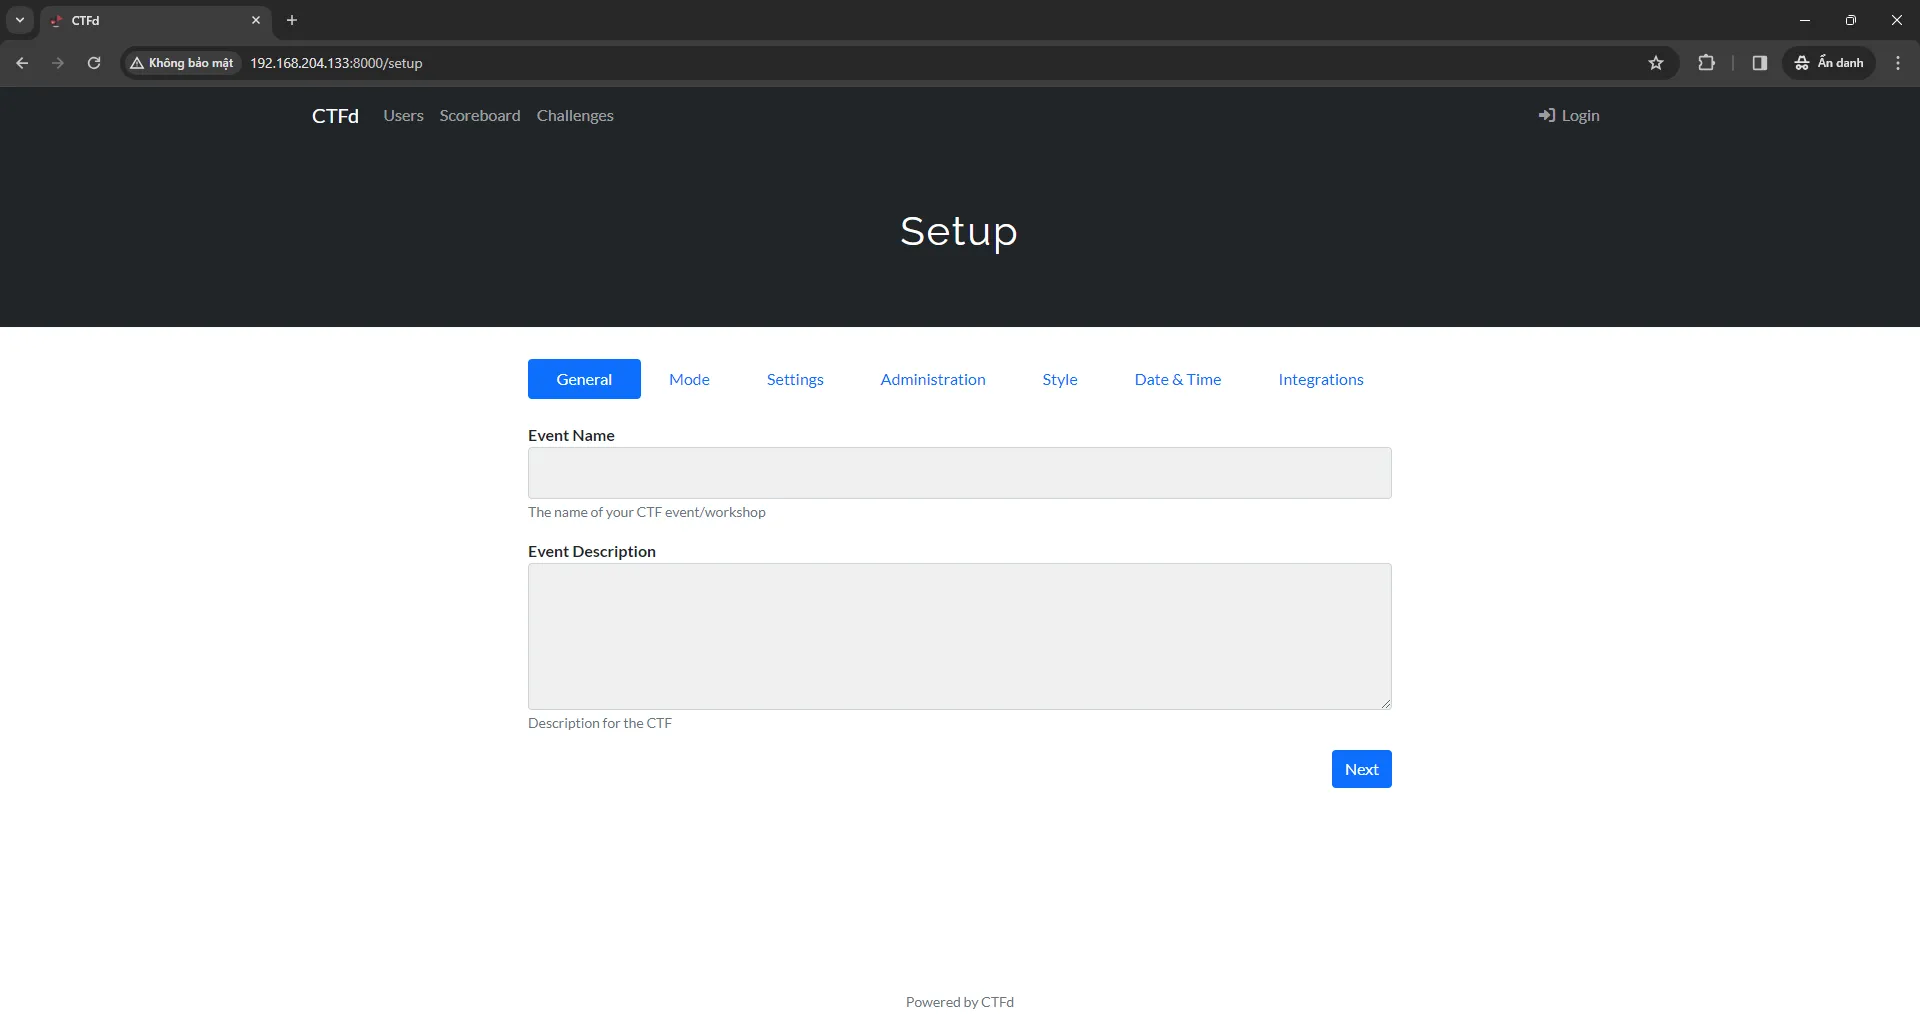Expand the tab search dropdown arrow

click(x=20, y=20)
